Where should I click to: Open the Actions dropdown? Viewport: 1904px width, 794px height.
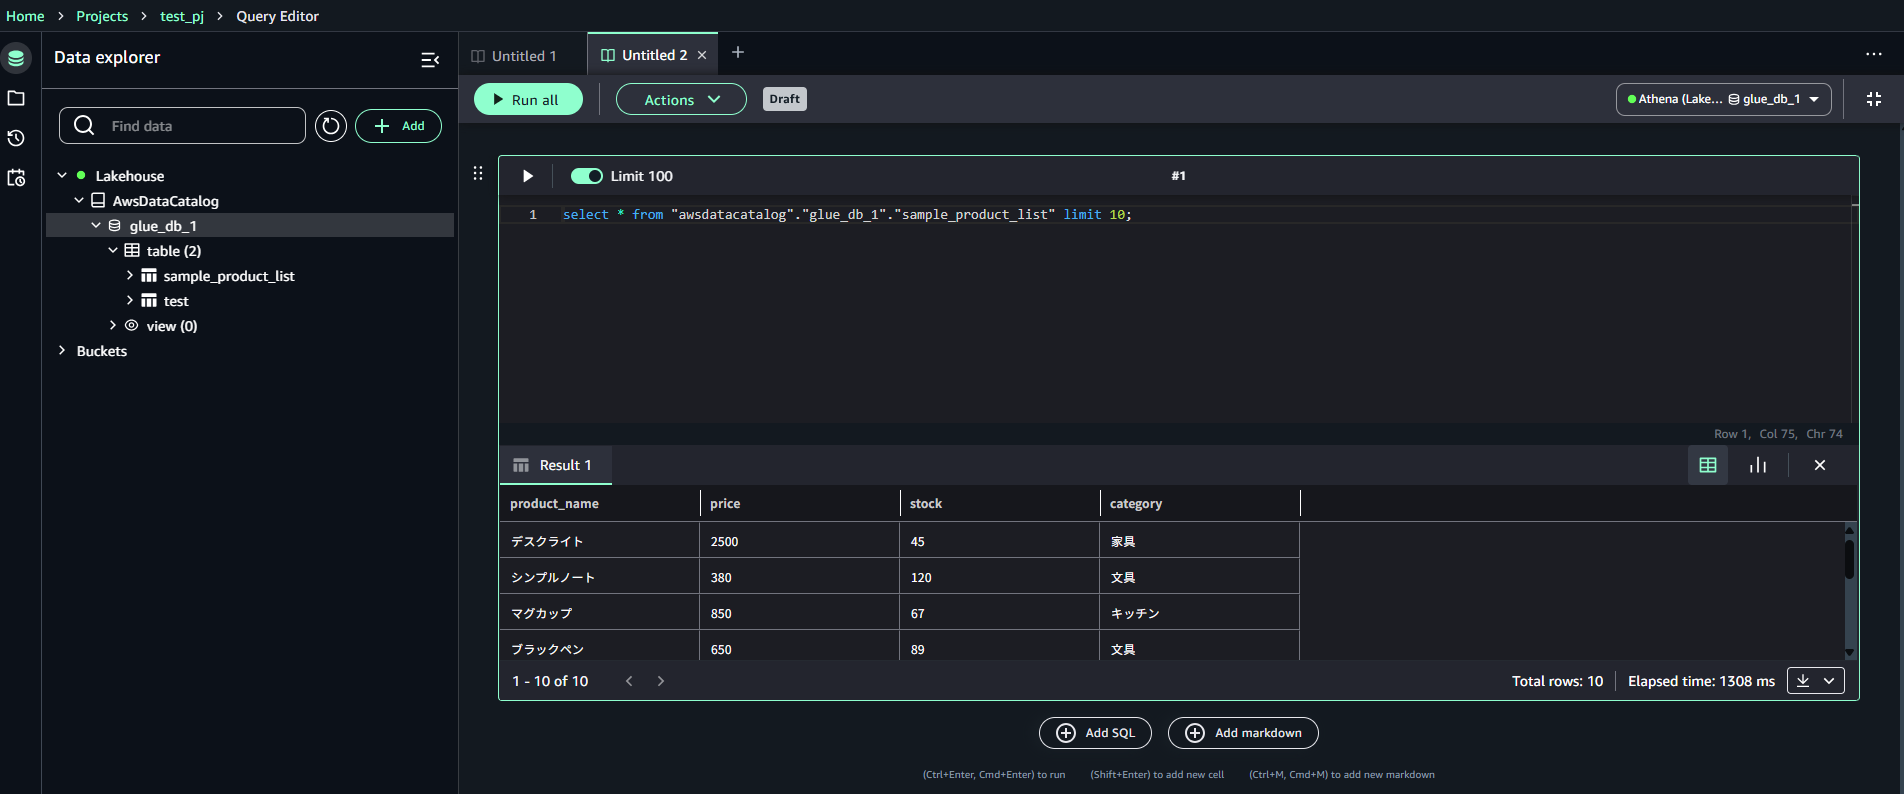click(681, 99)
